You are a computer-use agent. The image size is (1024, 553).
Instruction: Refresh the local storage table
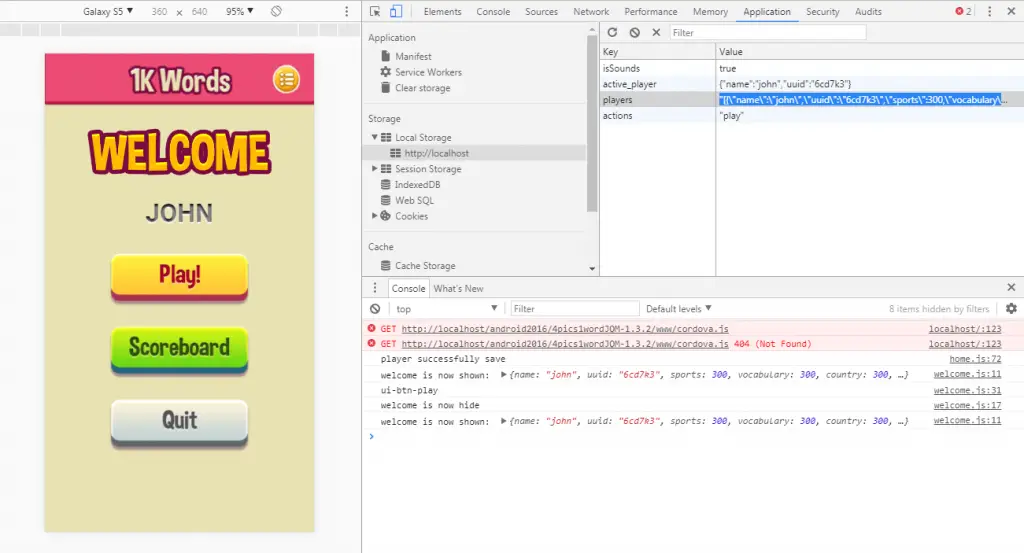(612, 33)
